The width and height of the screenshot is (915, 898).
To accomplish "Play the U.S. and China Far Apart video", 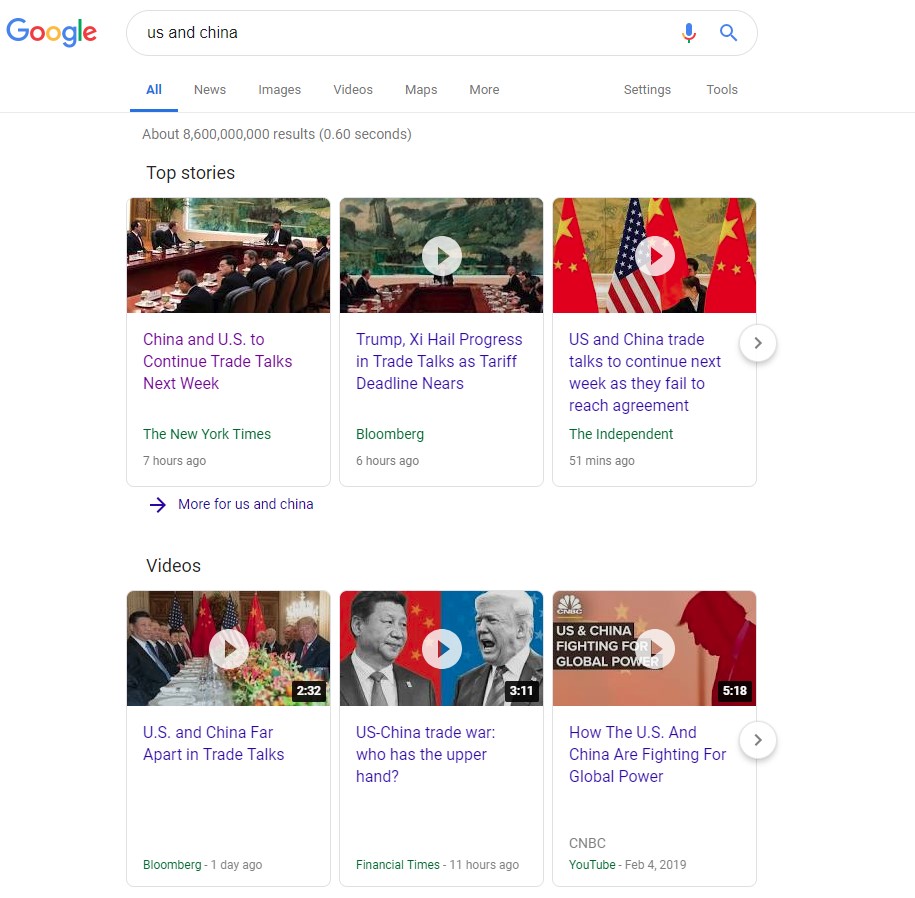I will (229, 649).
